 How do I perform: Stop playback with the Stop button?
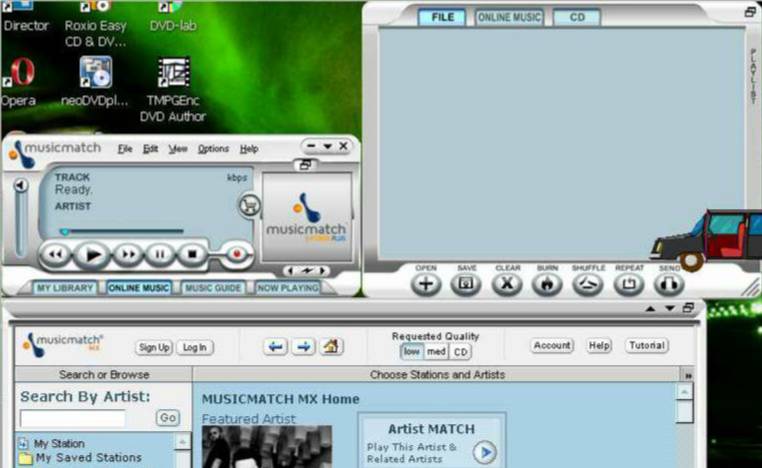tap(192, 254)
